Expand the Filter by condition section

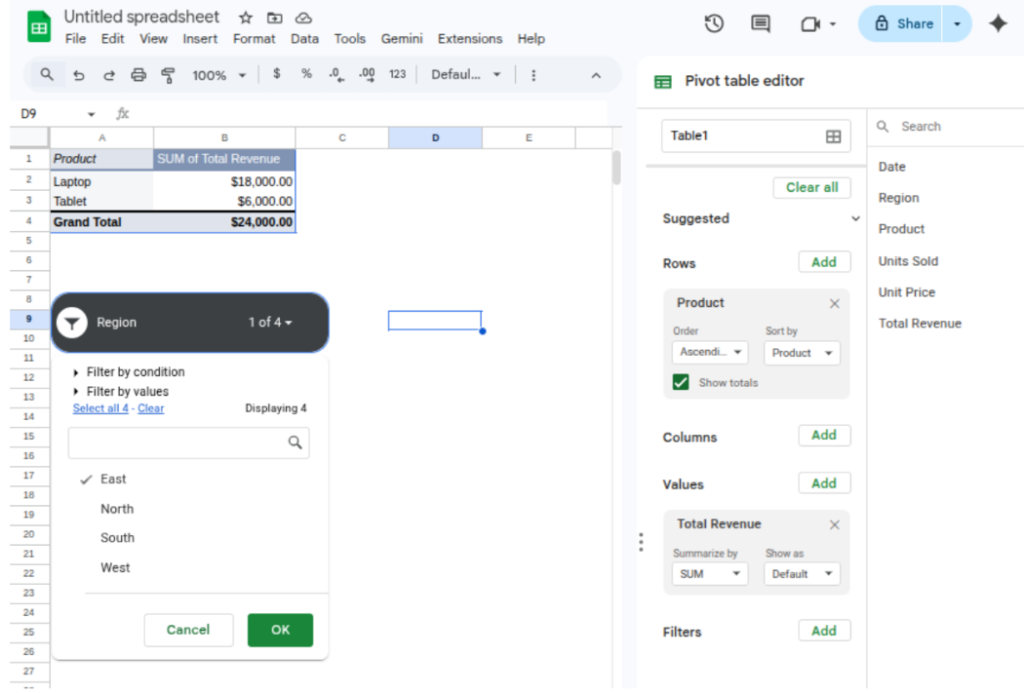point(134,372)
